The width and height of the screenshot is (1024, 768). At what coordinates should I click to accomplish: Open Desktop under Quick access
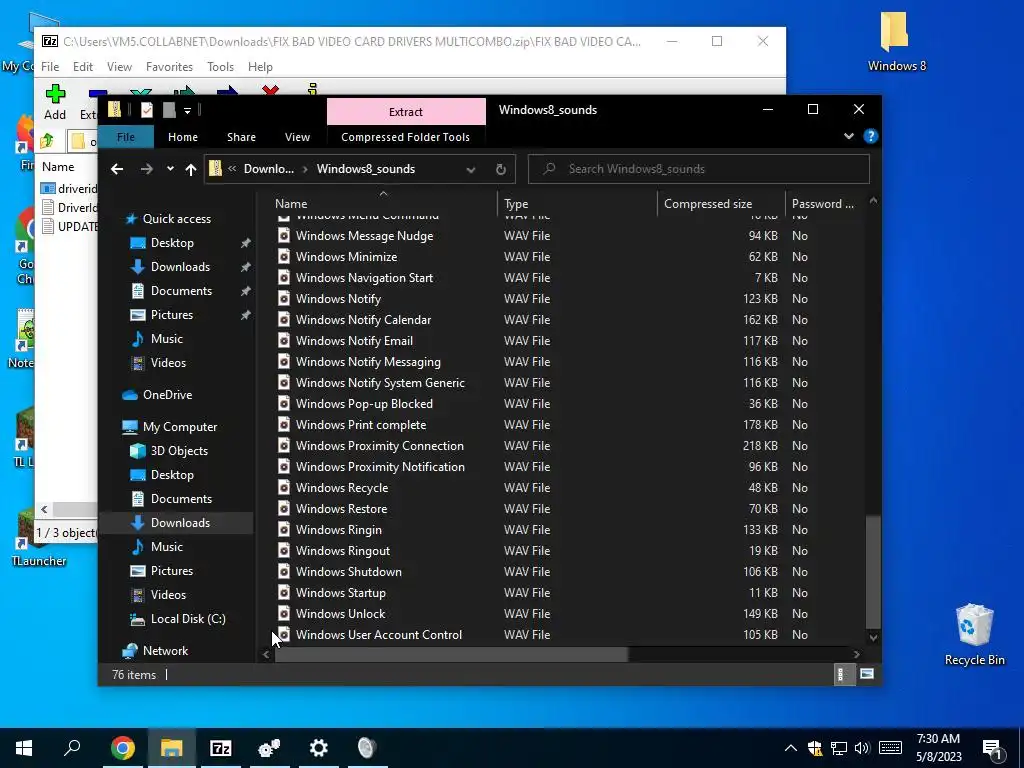[x=172, y=243]
